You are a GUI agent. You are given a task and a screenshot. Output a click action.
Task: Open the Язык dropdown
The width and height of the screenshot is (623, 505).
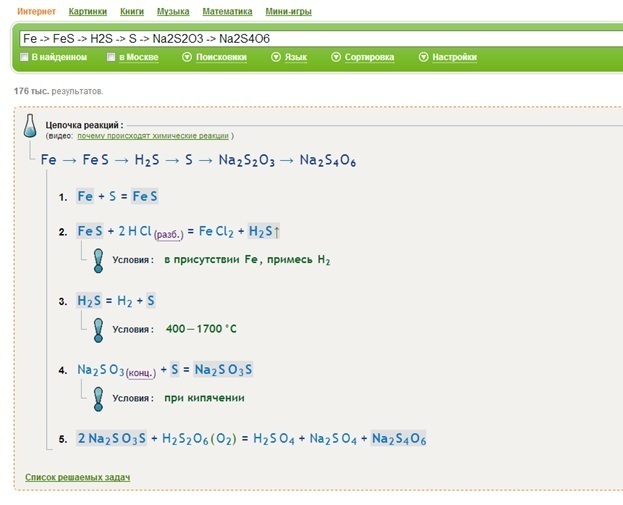pos(289,57)
